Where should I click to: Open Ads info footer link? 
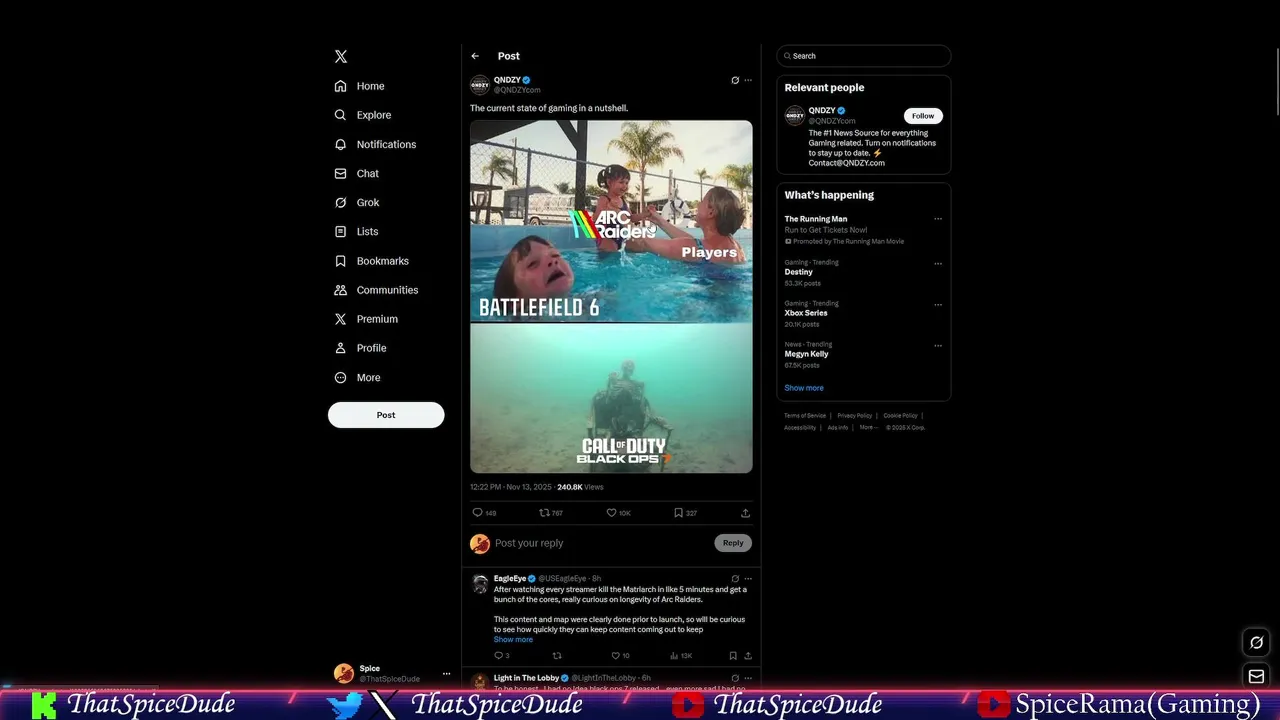pos(838,427)
